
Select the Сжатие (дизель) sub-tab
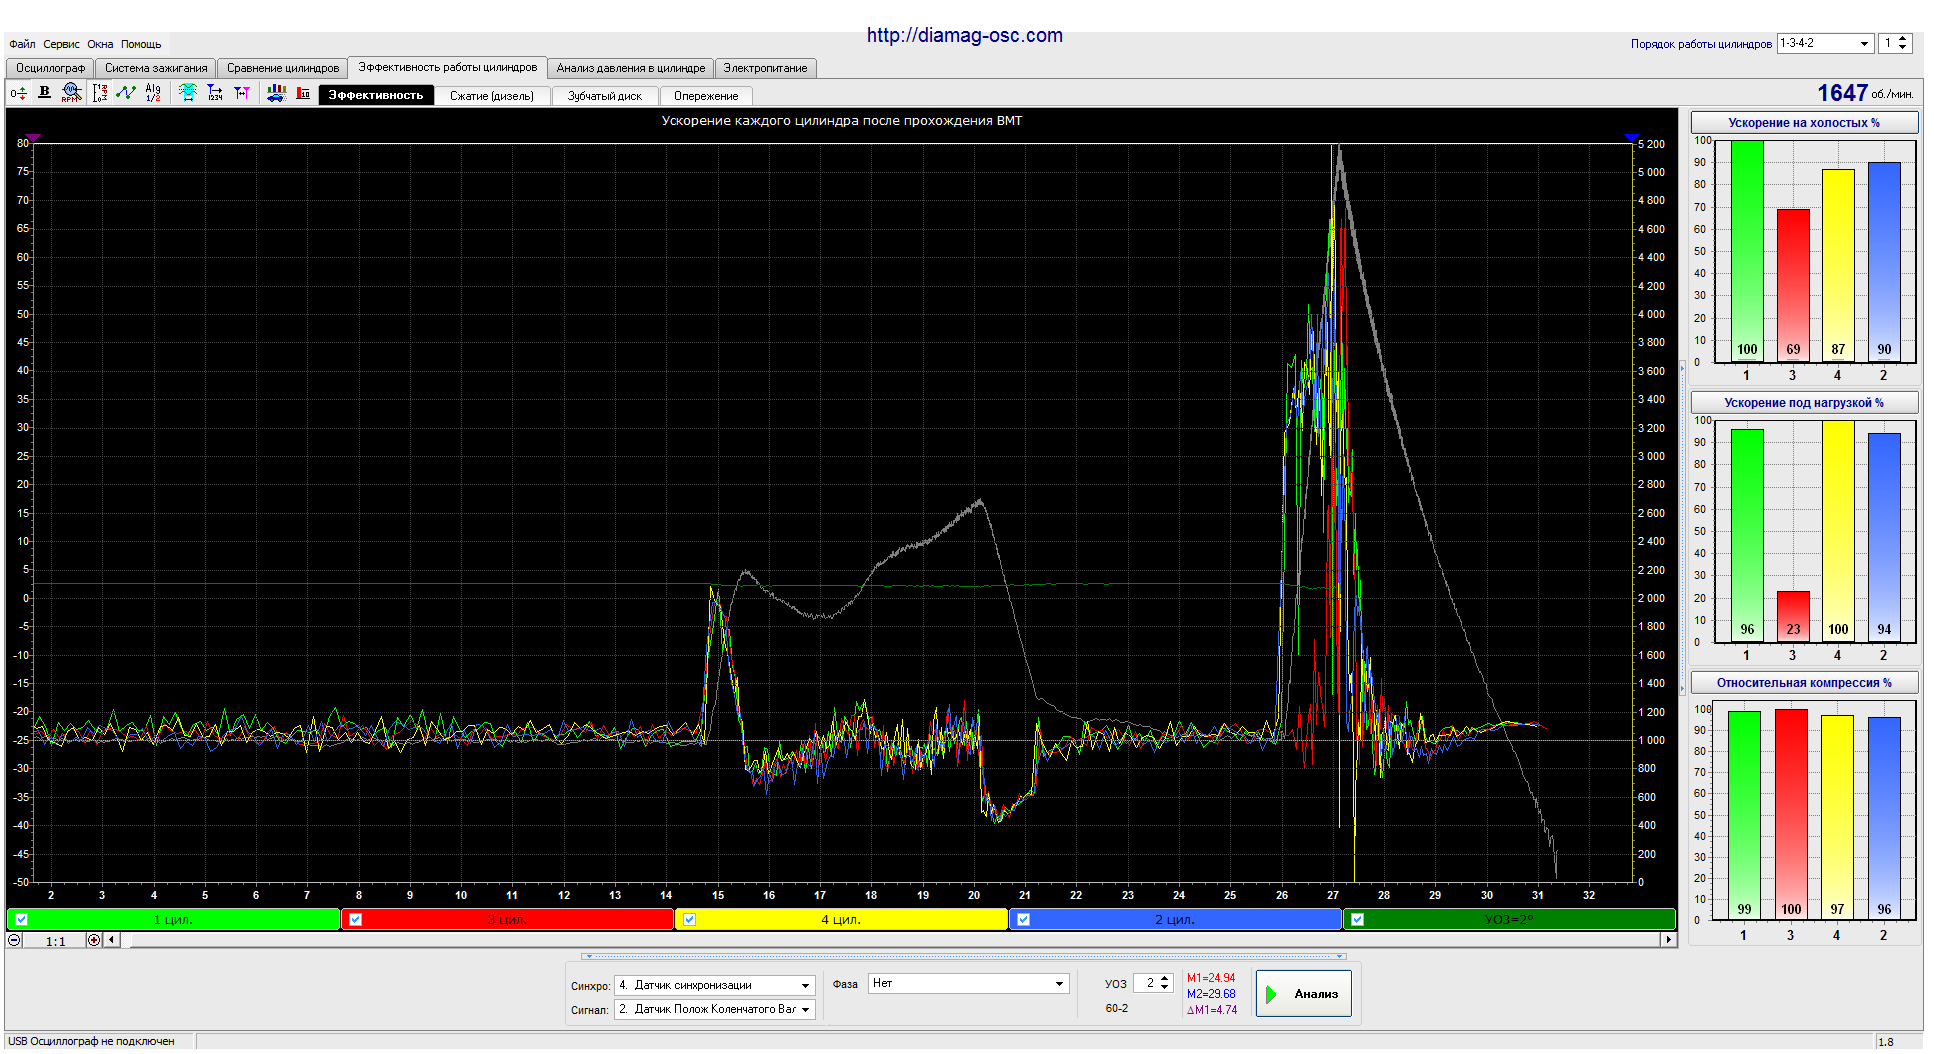click(492, 96)
